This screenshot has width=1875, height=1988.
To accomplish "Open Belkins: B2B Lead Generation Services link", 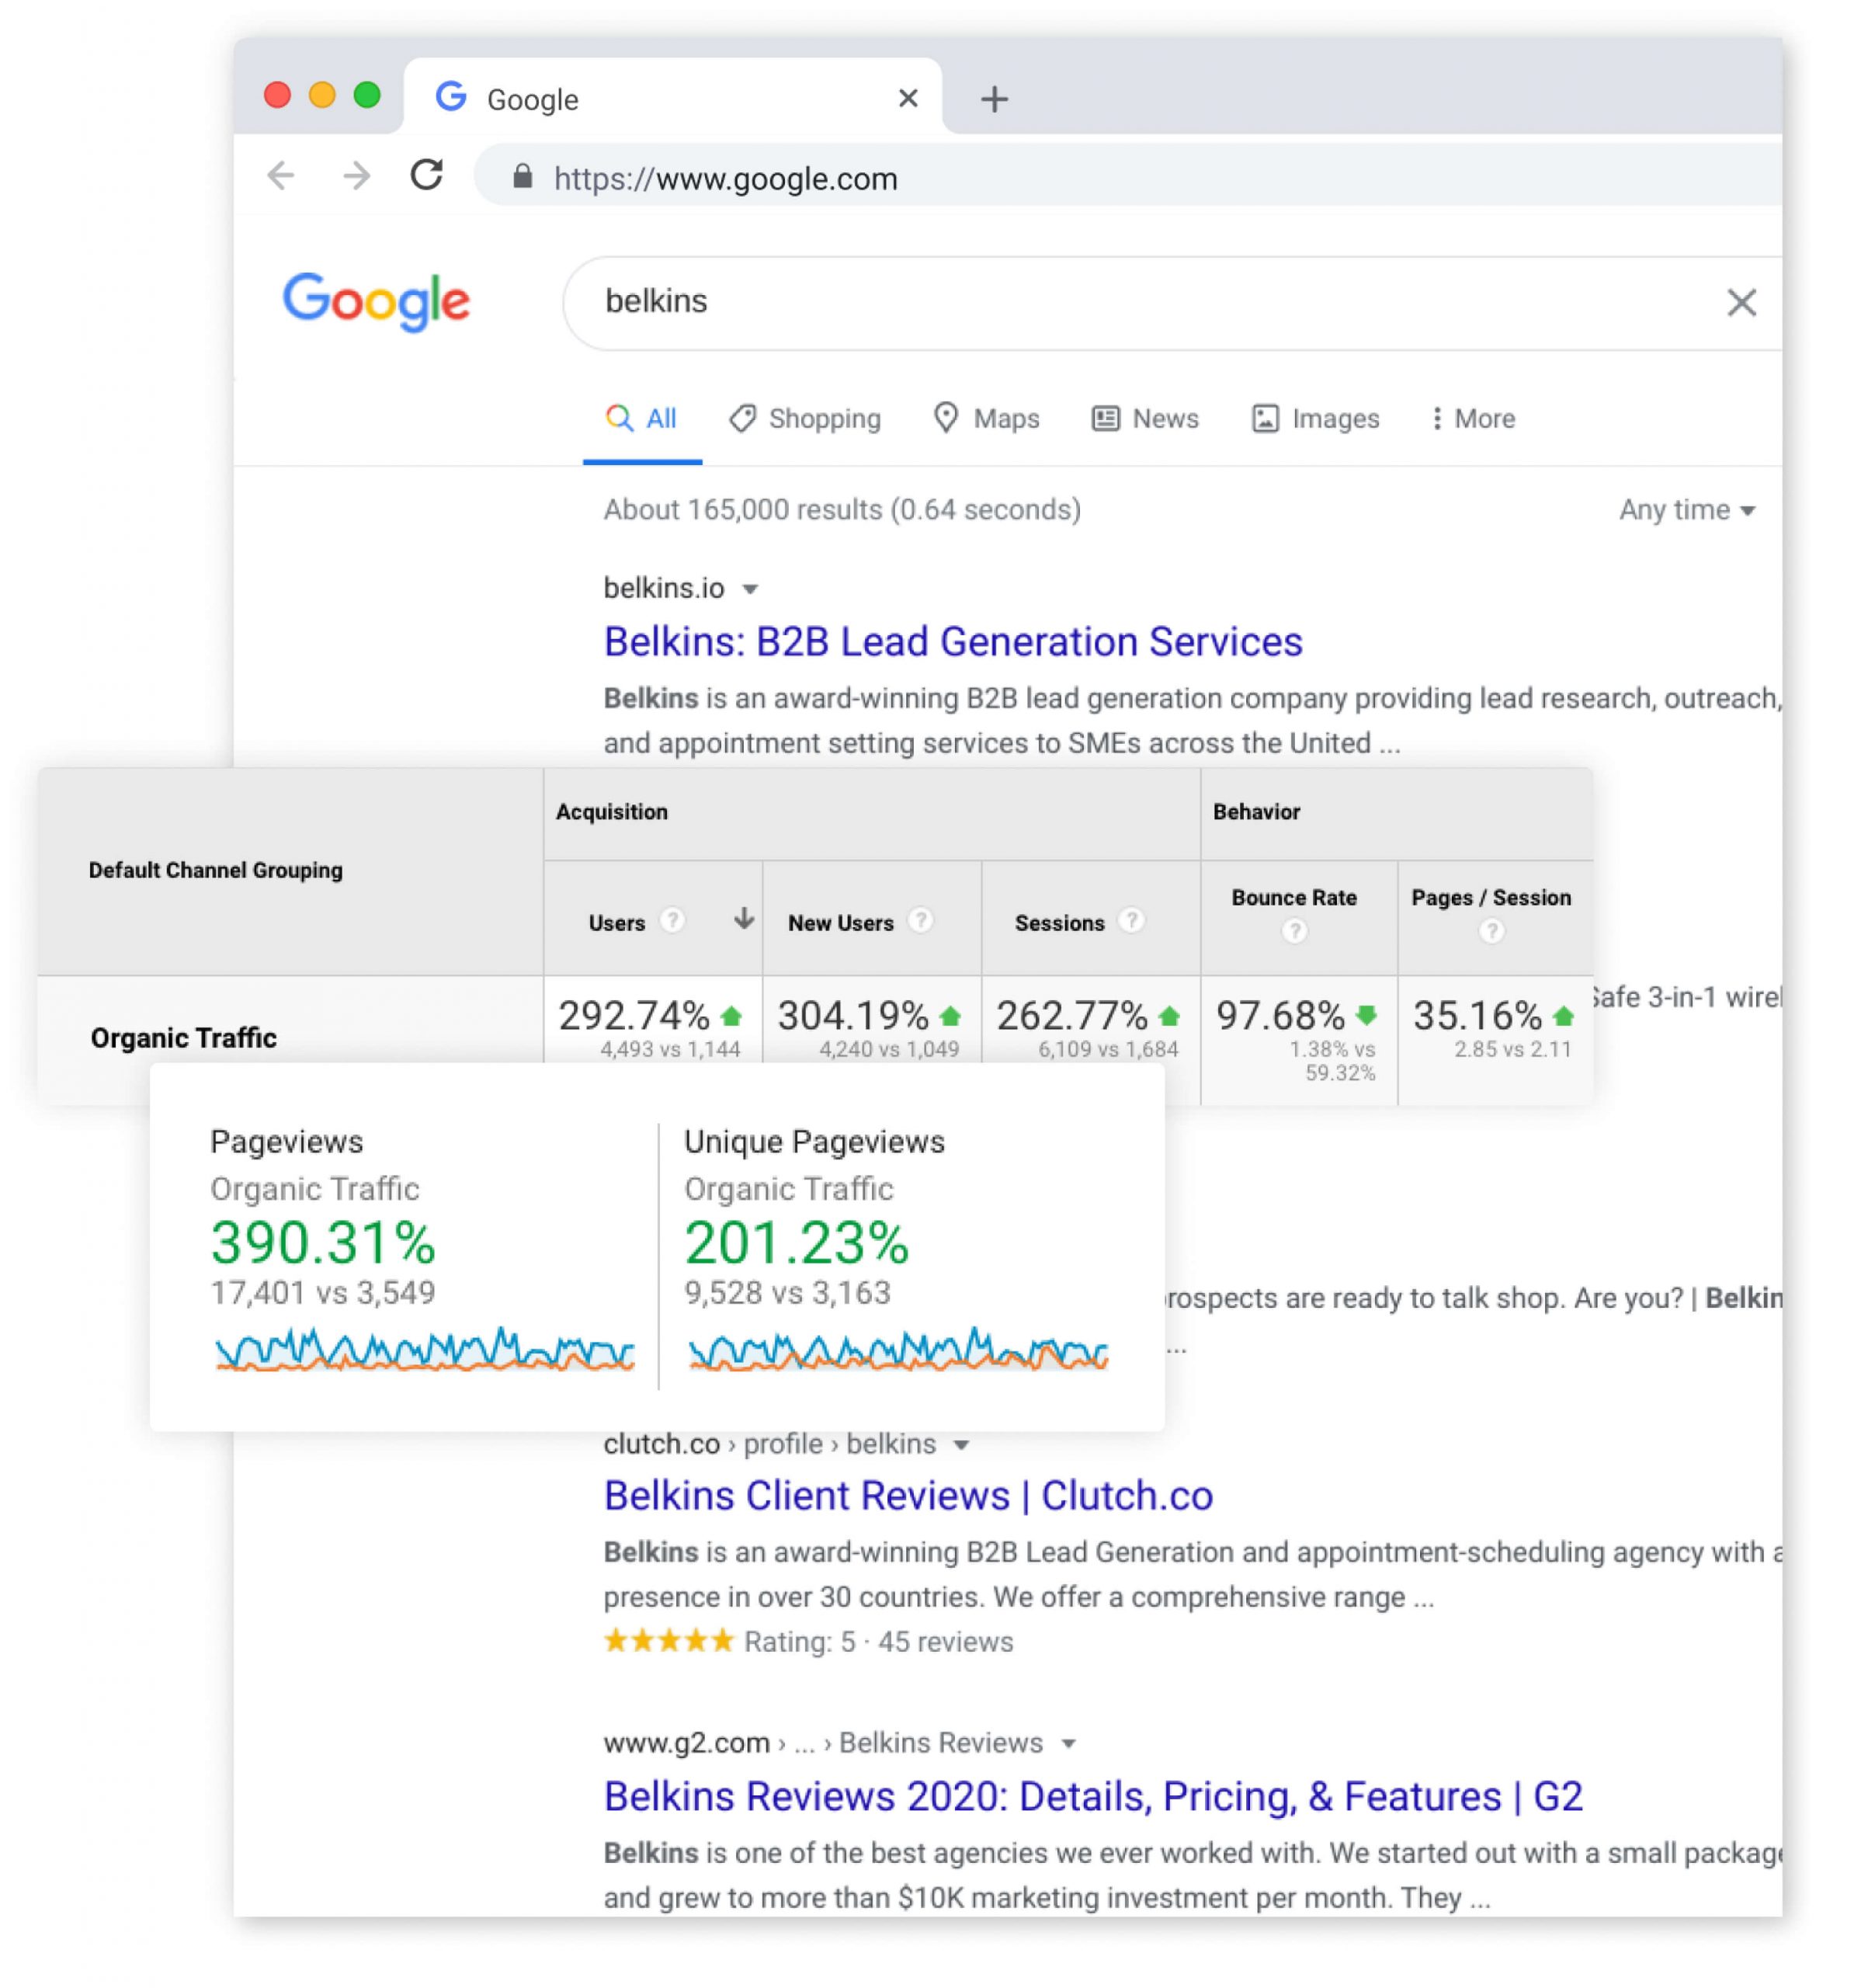I will click(x=953, y=641).
